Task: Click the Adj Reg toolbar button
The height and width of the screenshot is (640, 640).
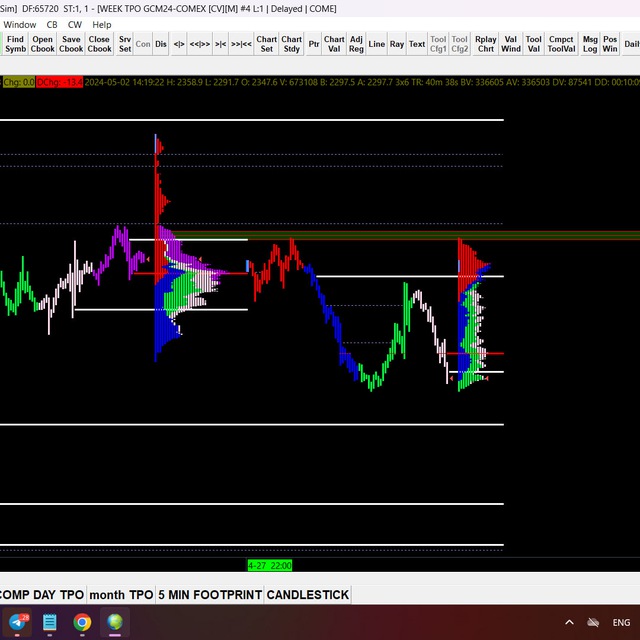Action: (x=356, y=44)
